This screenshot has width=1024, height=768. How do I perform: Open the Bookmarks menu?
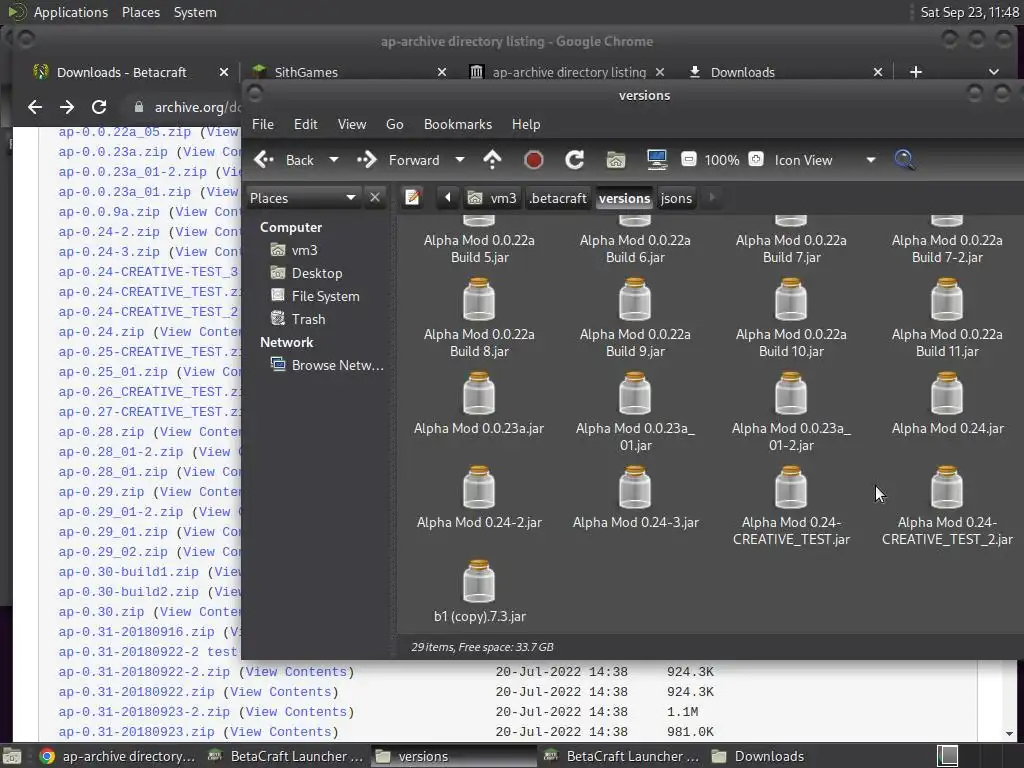coord(458,124)
